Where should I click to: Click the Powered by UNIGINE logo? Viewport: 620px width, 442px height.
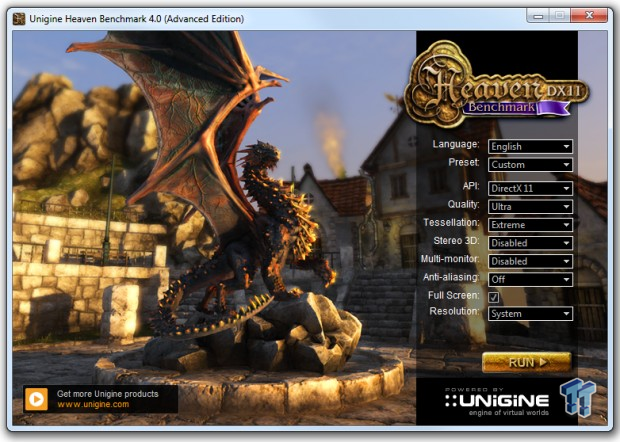point(497,401)
